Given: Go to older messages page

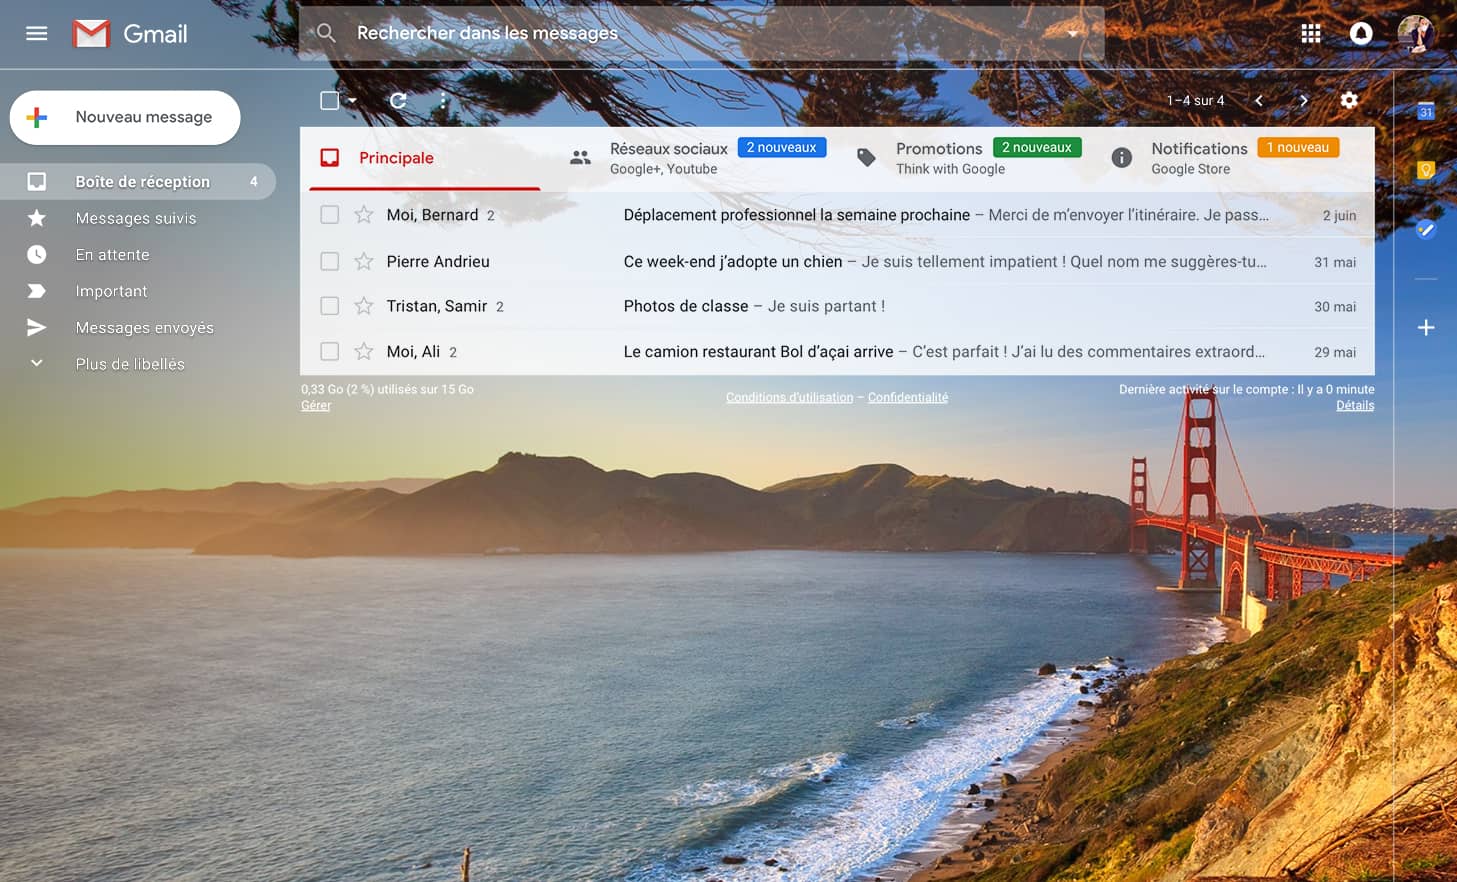Looking at the screenshot, I should 1303,100.
